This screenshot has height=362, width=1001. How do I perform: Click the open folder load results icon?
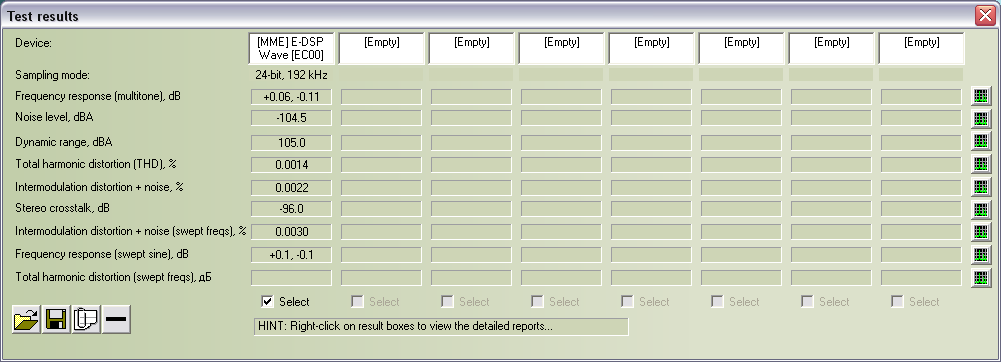[x=26, y=319]
